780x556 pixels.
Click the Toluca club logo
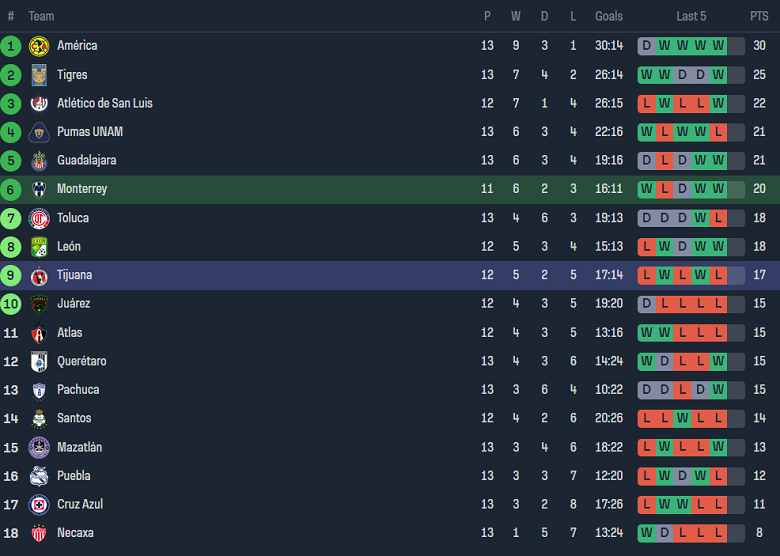[x=39, y=218]
